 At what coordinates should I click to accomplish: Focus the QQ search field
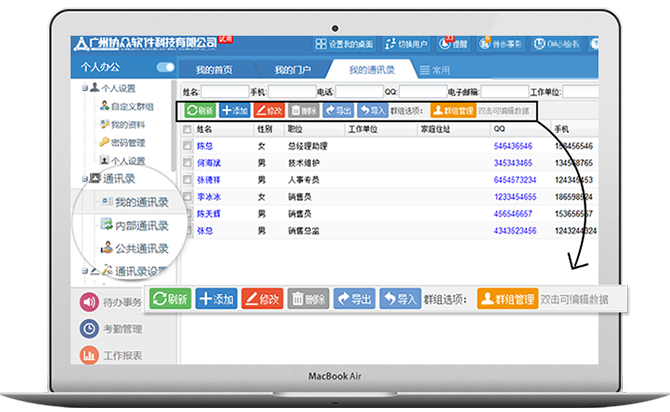tap(423, 91)
